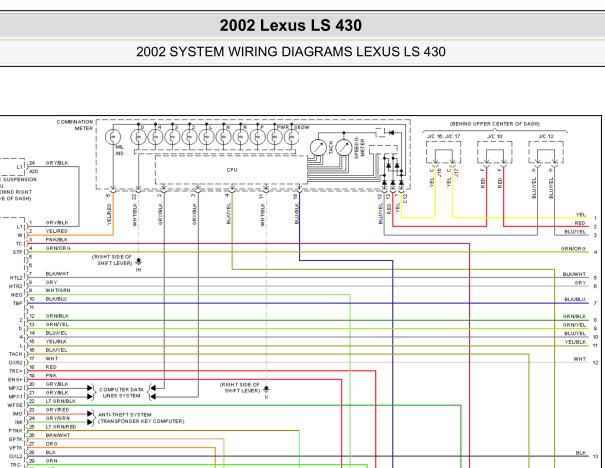Click the speedometer gauge symbol

click(x=344, y=147)
